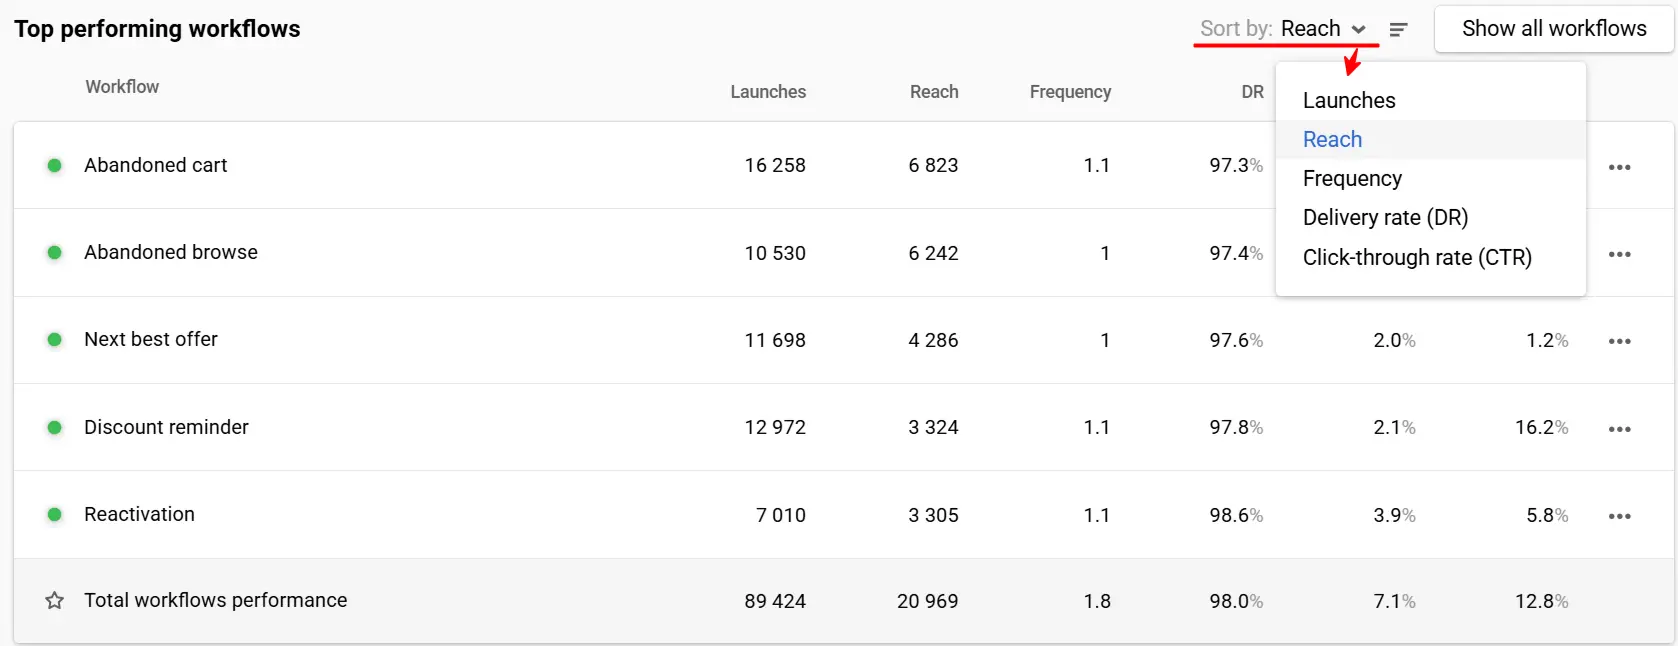The width and height of the screenshot is (1678, 646).
Task: Click the green status indicator of Next best offer
Action: click(55, 339)
